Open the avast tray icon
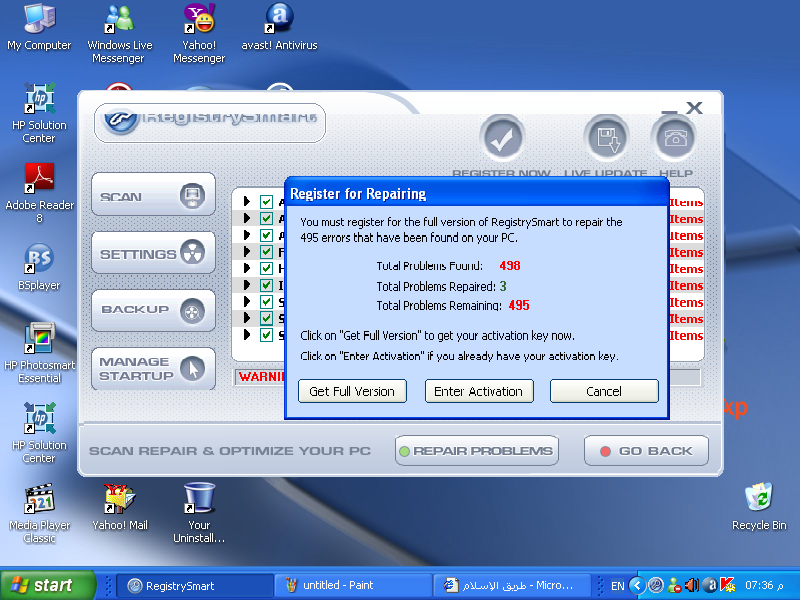 710,585
